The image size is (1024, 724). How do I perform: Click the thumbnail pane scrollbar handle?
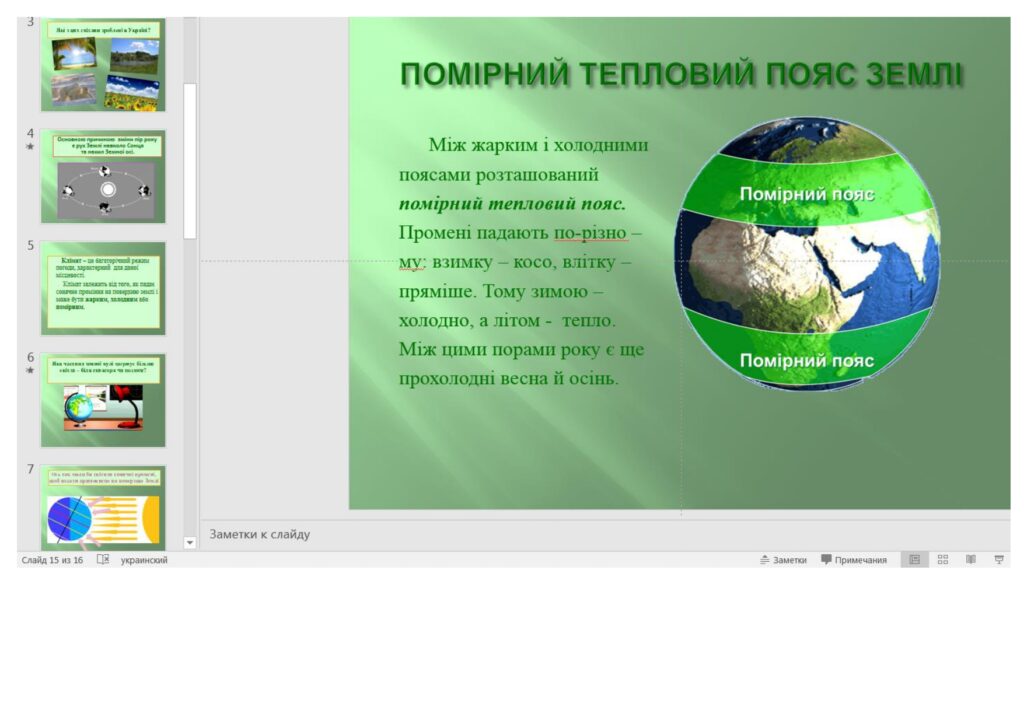pyautogui.click(x=190, y=161)
